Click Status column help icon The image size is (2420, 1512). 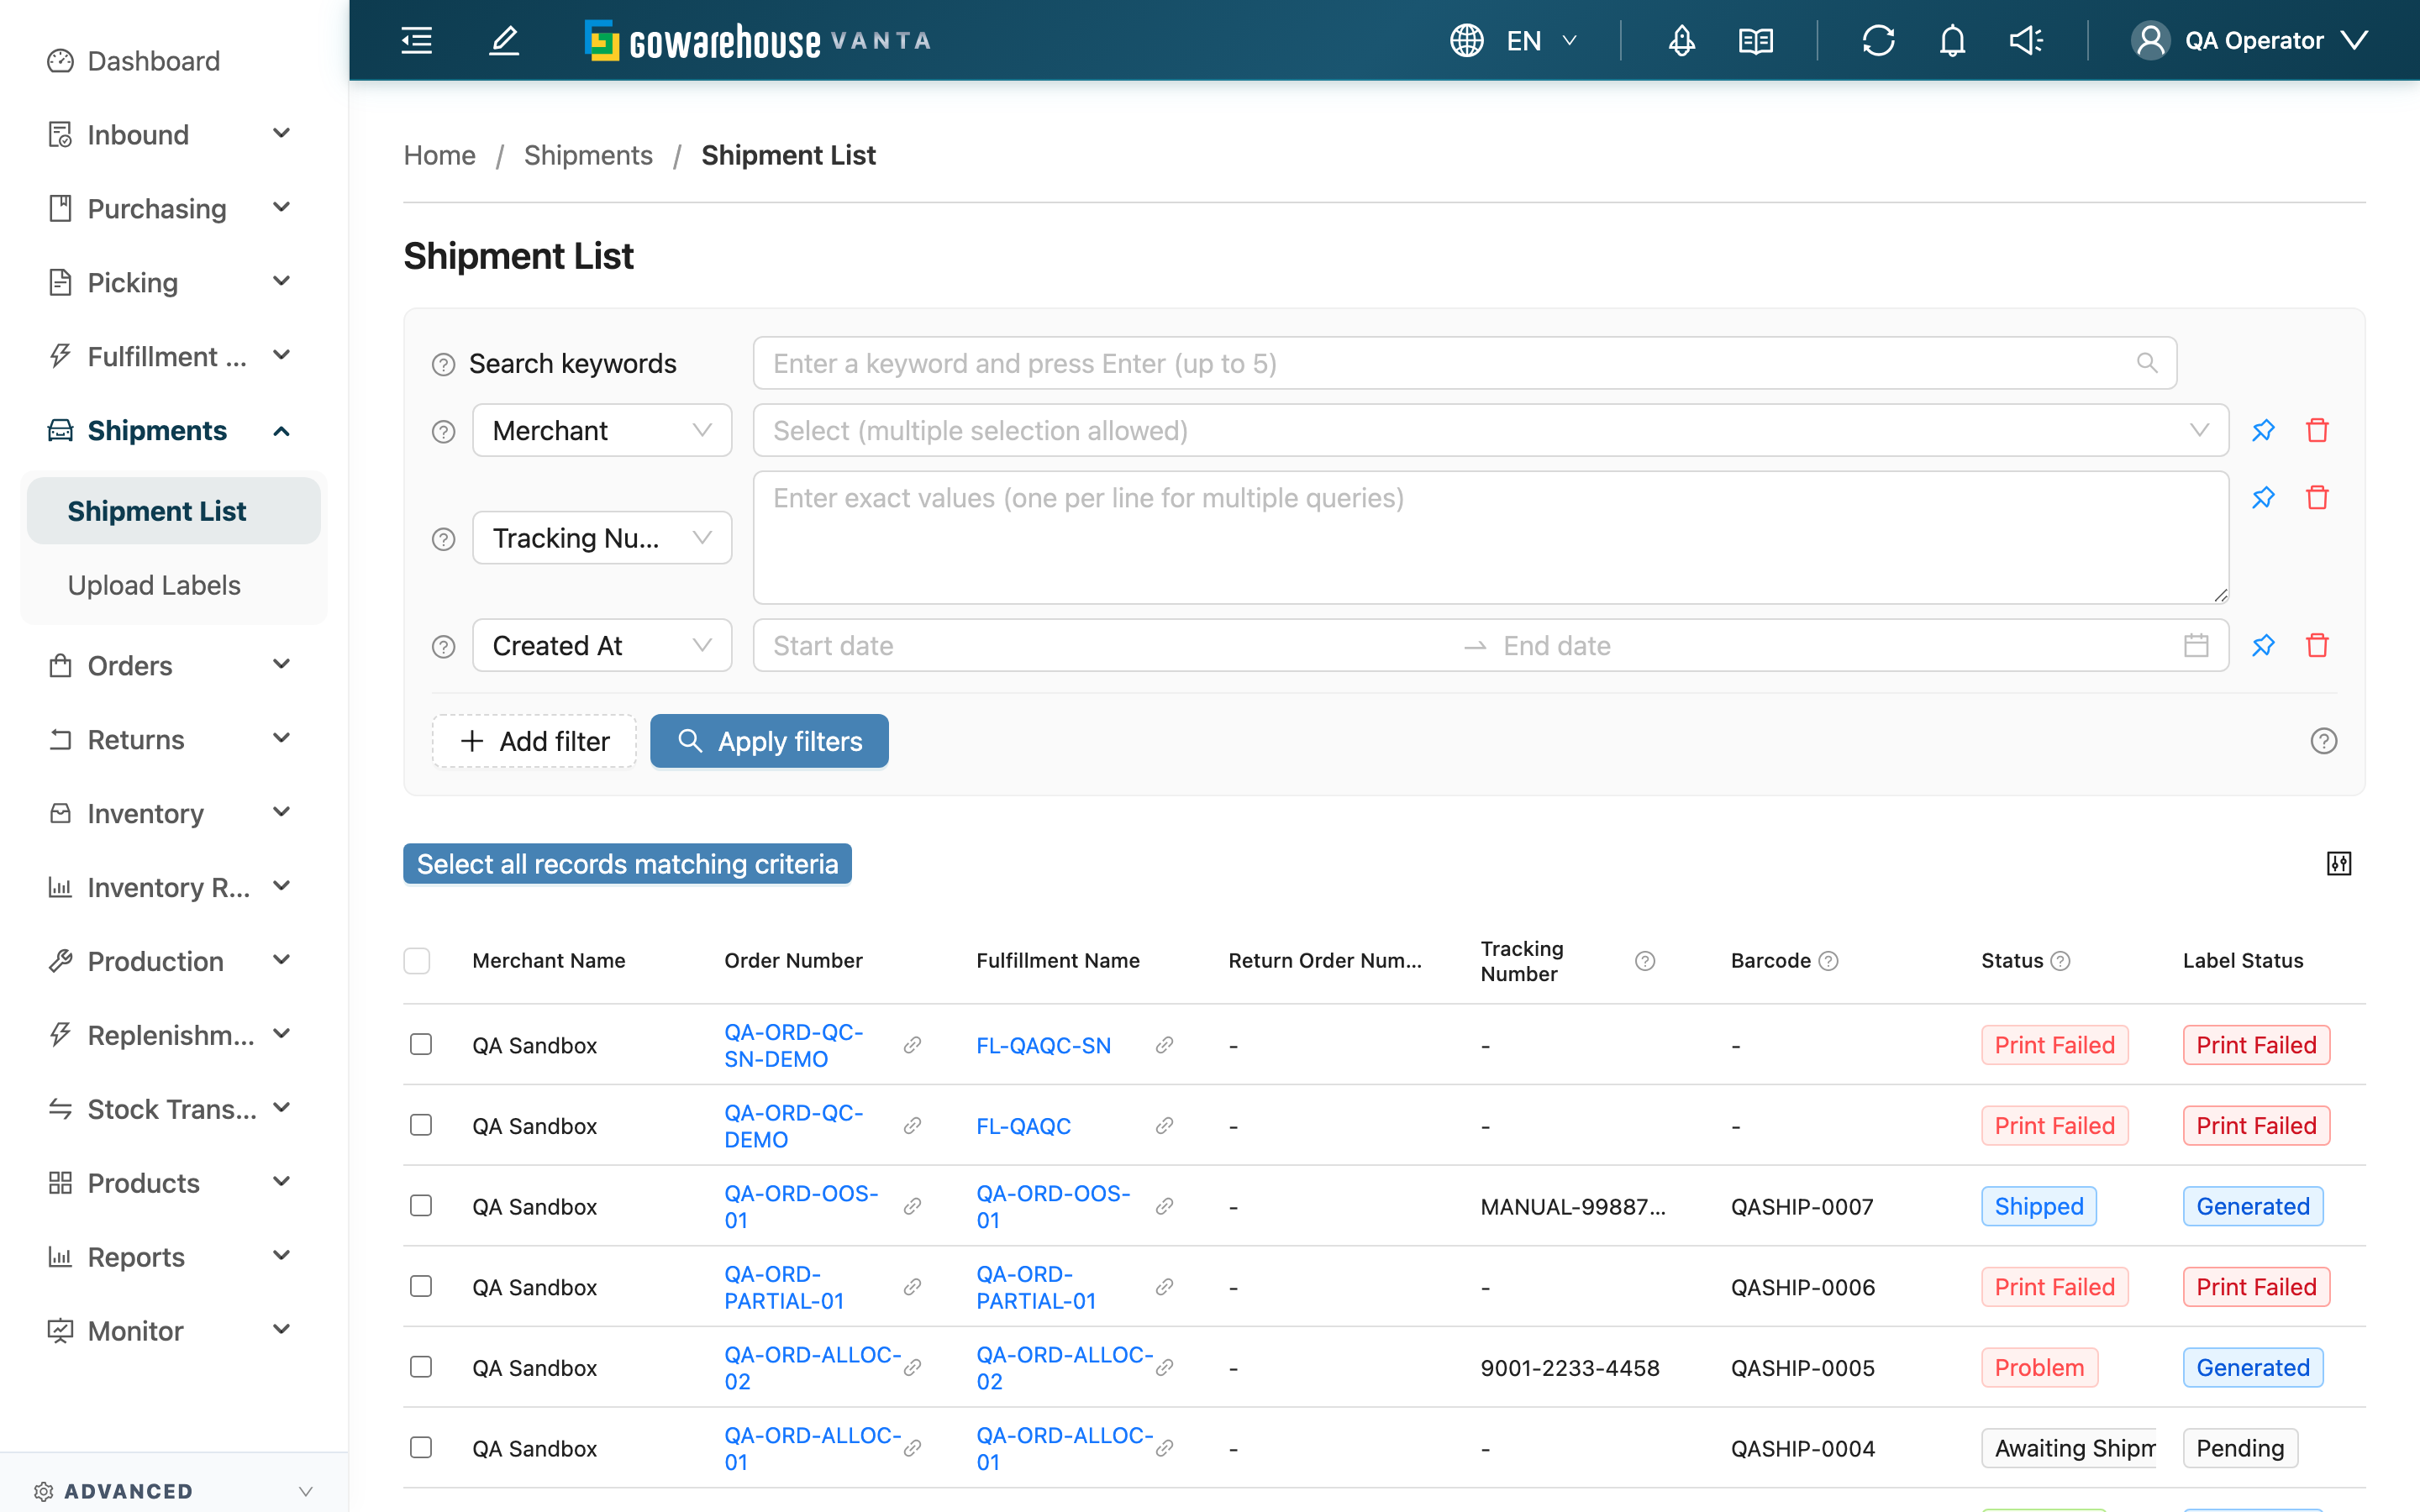click(2060, 961)
